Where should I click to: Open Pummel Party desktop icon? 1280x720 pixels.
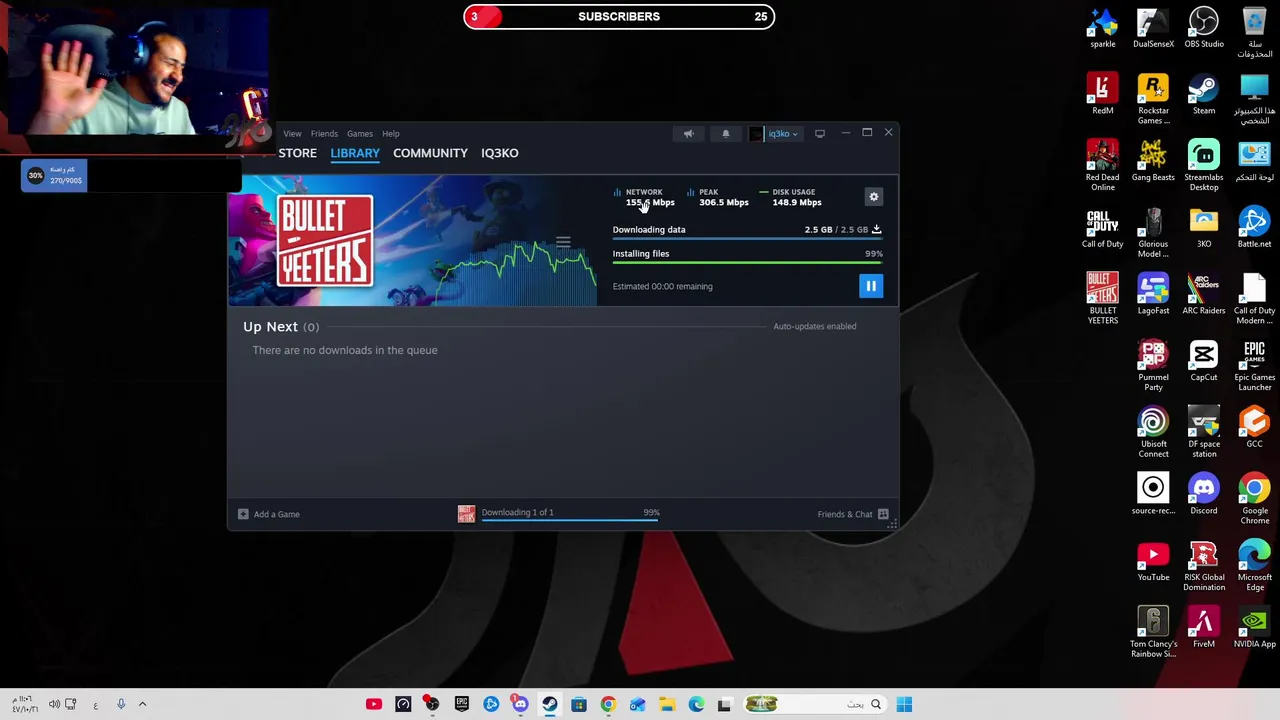point(1153,366)
